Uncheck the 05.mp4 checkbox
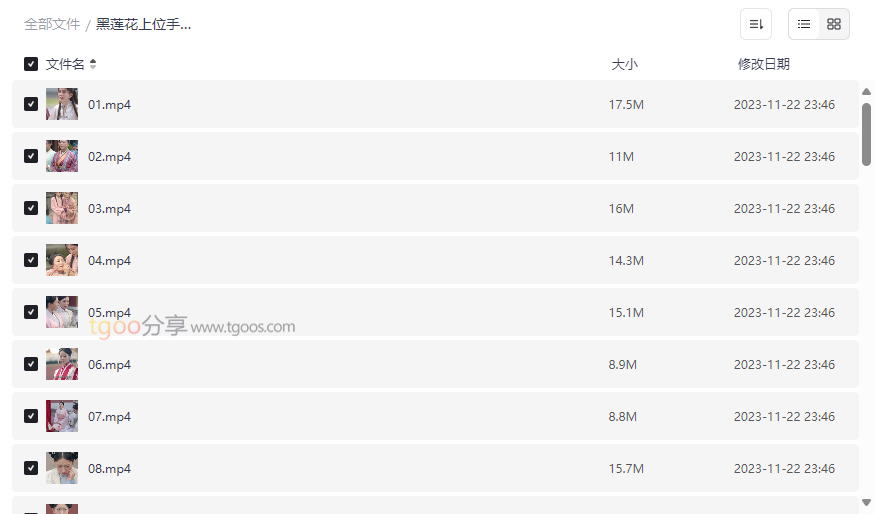874x514 pixels. [x=31, y=312]
